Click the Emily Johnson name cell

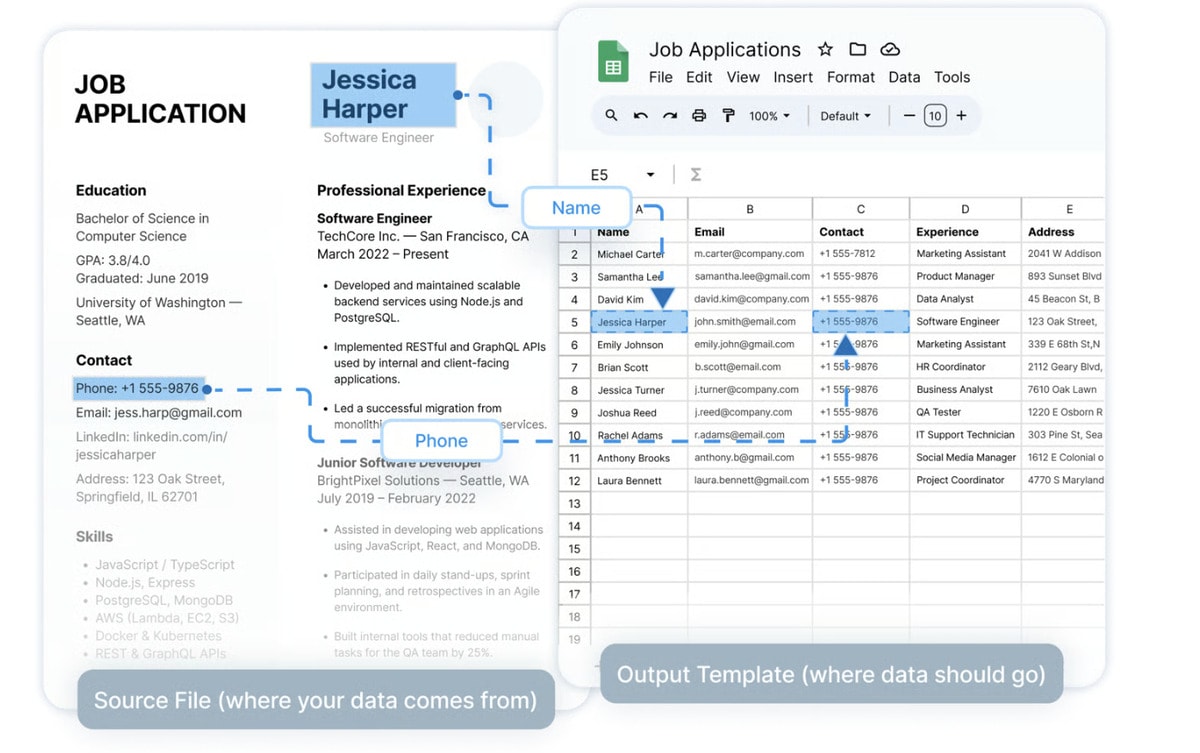(639, 344)
